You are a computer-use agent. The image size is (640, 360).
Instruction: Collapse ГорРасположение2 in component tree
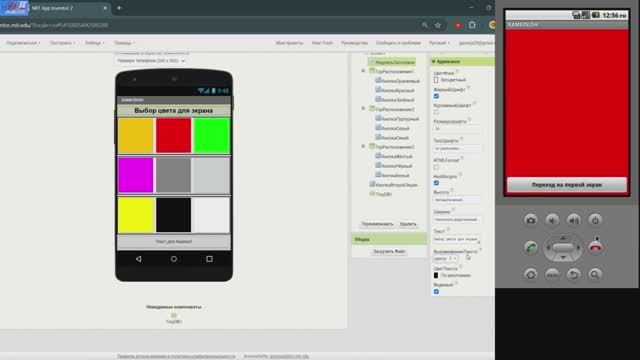363,109
